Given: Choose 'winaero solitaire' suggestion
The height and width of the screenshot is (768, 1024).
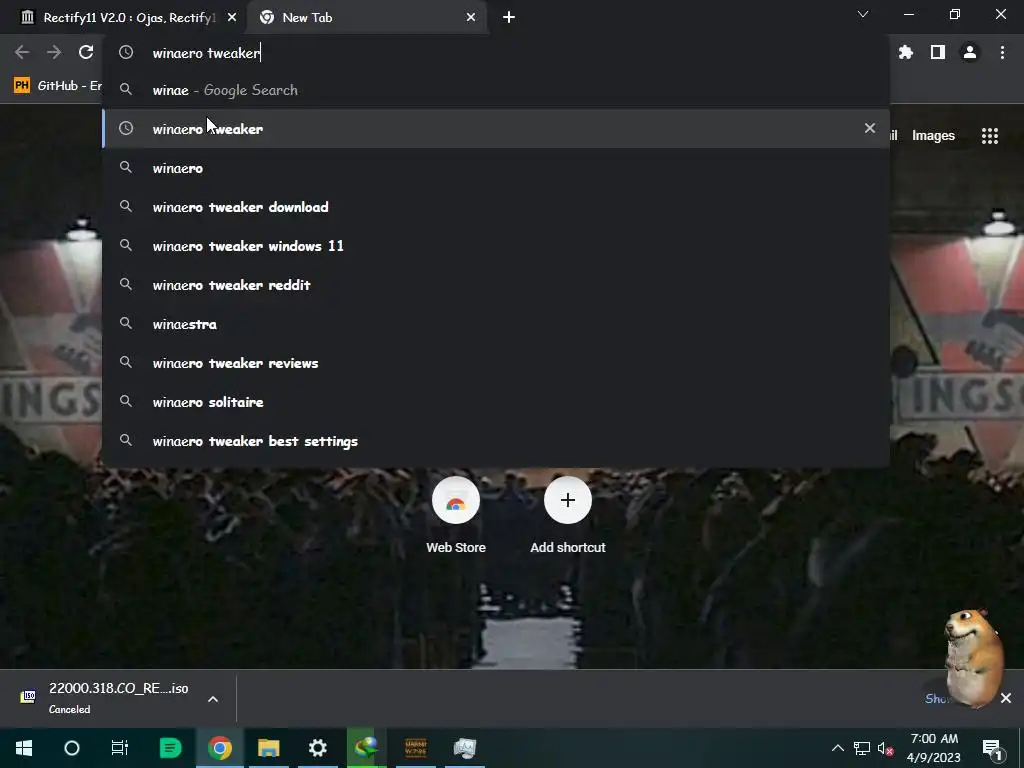Looking at the screenshot, I should click(496, 402).
